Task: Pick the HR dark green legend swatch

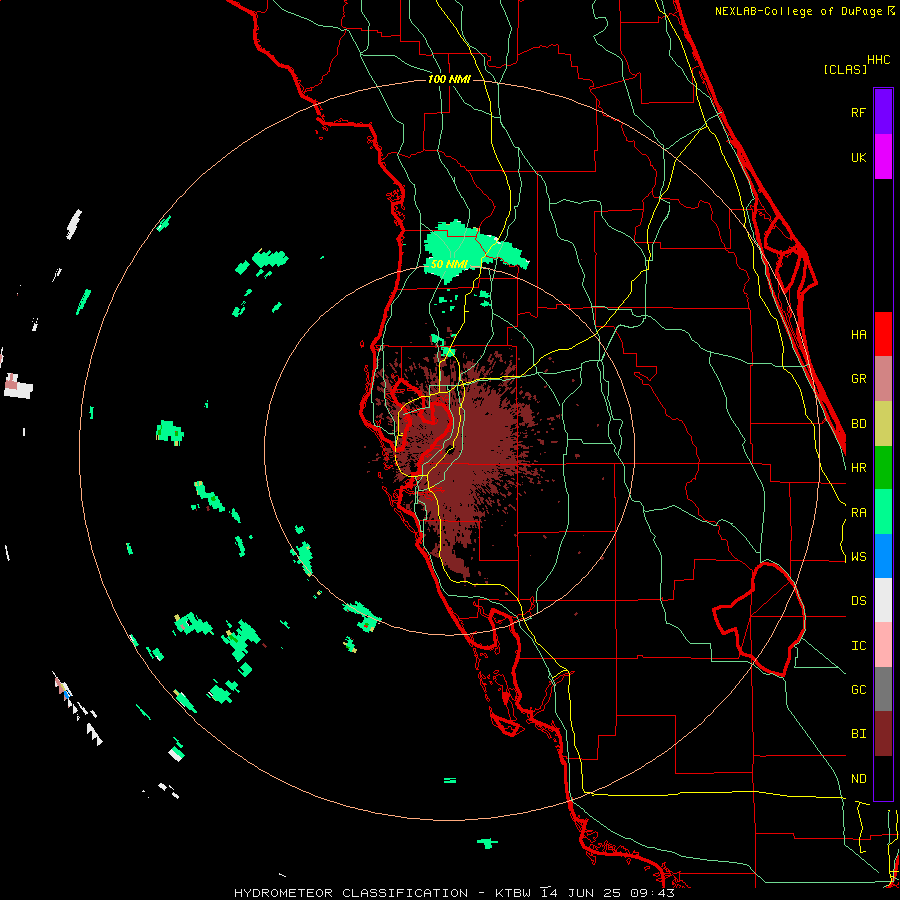Action: [x=883, y=468]
